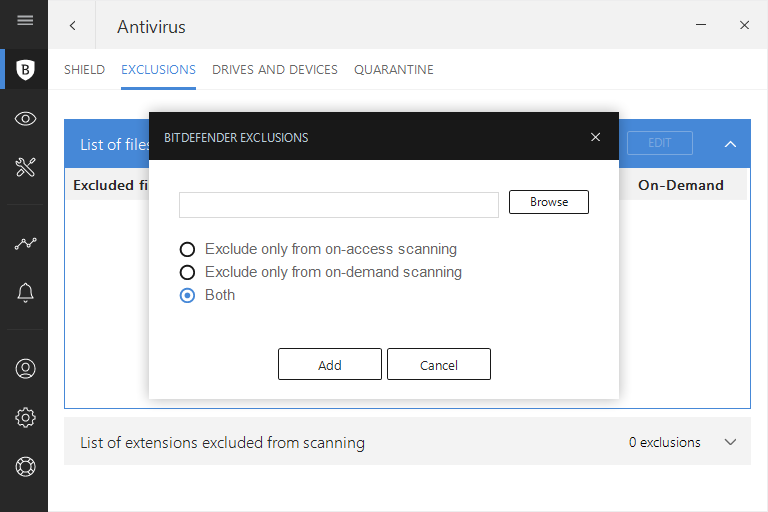The image size is (768, 512).
Task: Open the Support lifebuoy icon
Action: 25,466
